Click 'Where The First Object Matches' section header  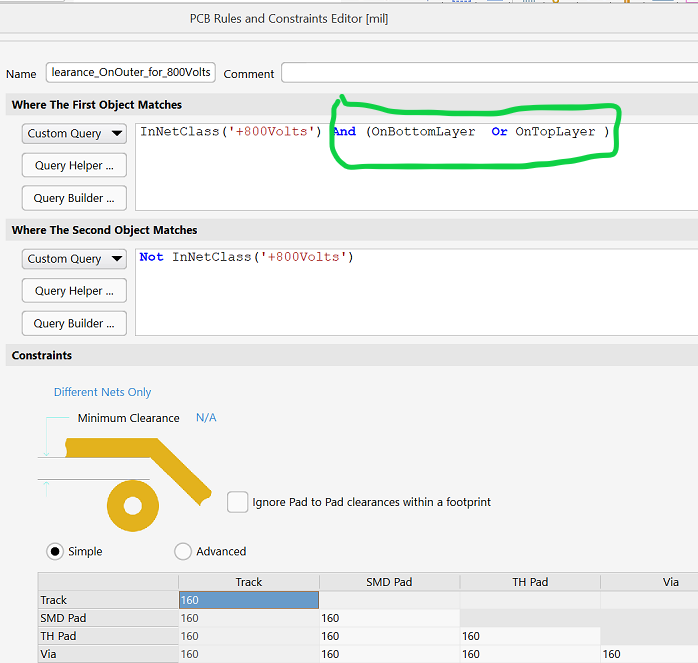(97, 105)
